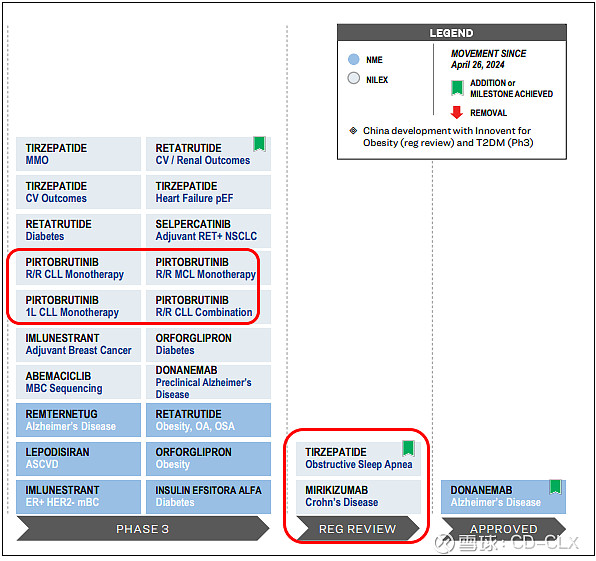The height and width of the screenshot is (561, 596).
Task: Click the red Removal arrow in legend
Action: (457, 113)
